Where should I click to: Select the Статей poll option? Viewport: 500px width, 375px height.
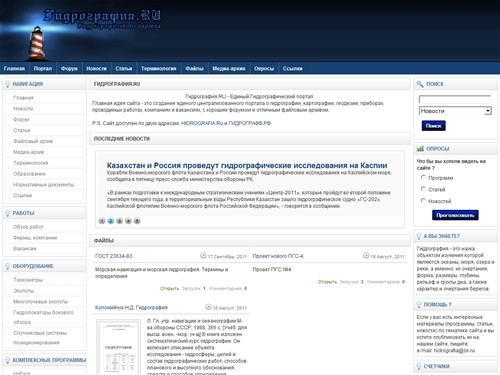click(423, 189)
